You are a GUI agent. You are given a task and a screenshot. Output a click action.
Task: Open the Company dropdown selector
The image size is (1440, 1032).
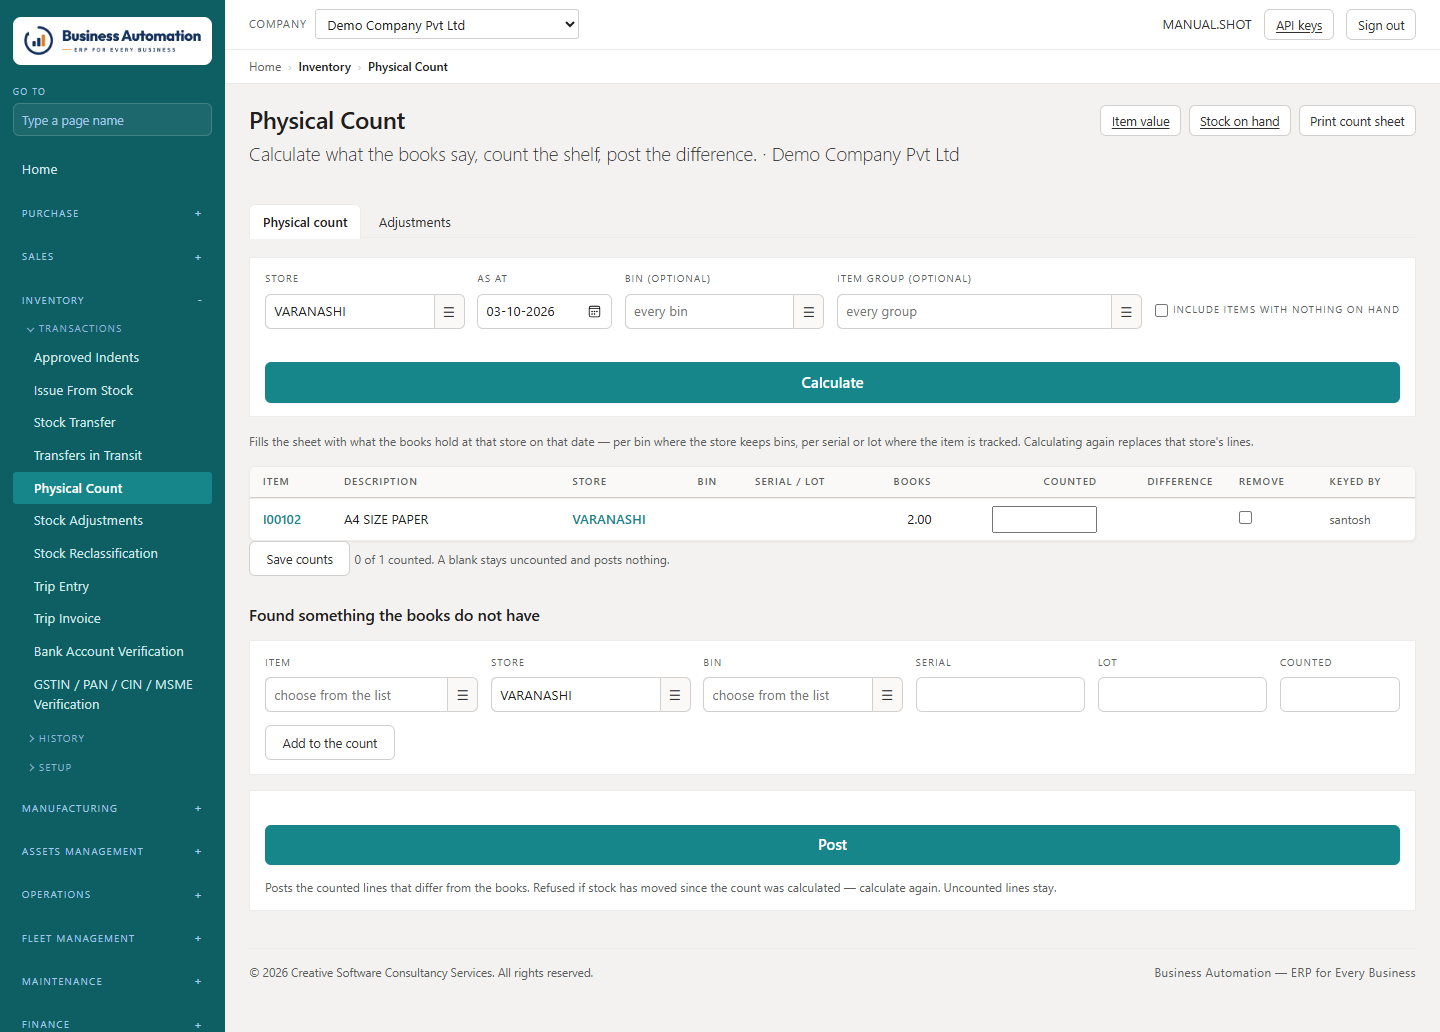(x=447, y=24)
